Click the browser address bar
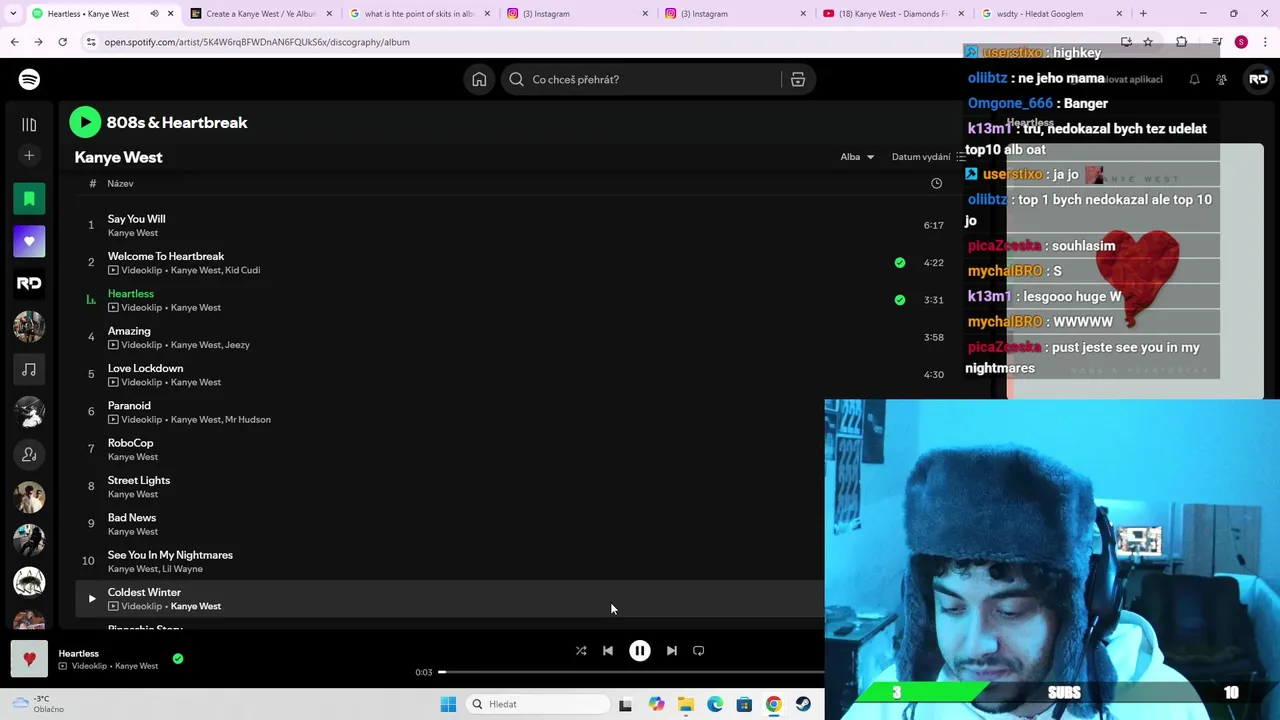Image resolution: width=1280 pixels, height=720 pixels. pos(600,42)
